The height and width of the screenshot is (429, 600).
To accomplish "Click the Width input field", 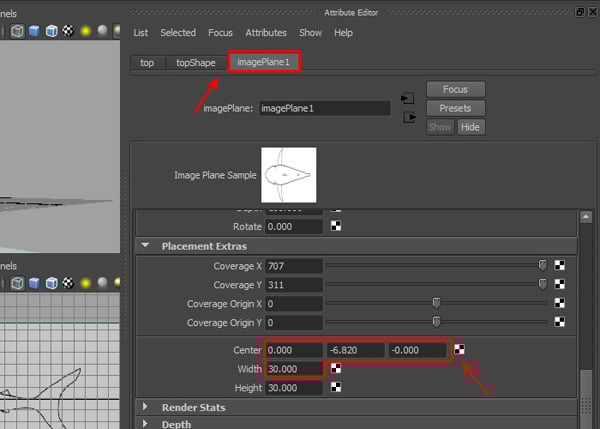I will tap(295, 369).
